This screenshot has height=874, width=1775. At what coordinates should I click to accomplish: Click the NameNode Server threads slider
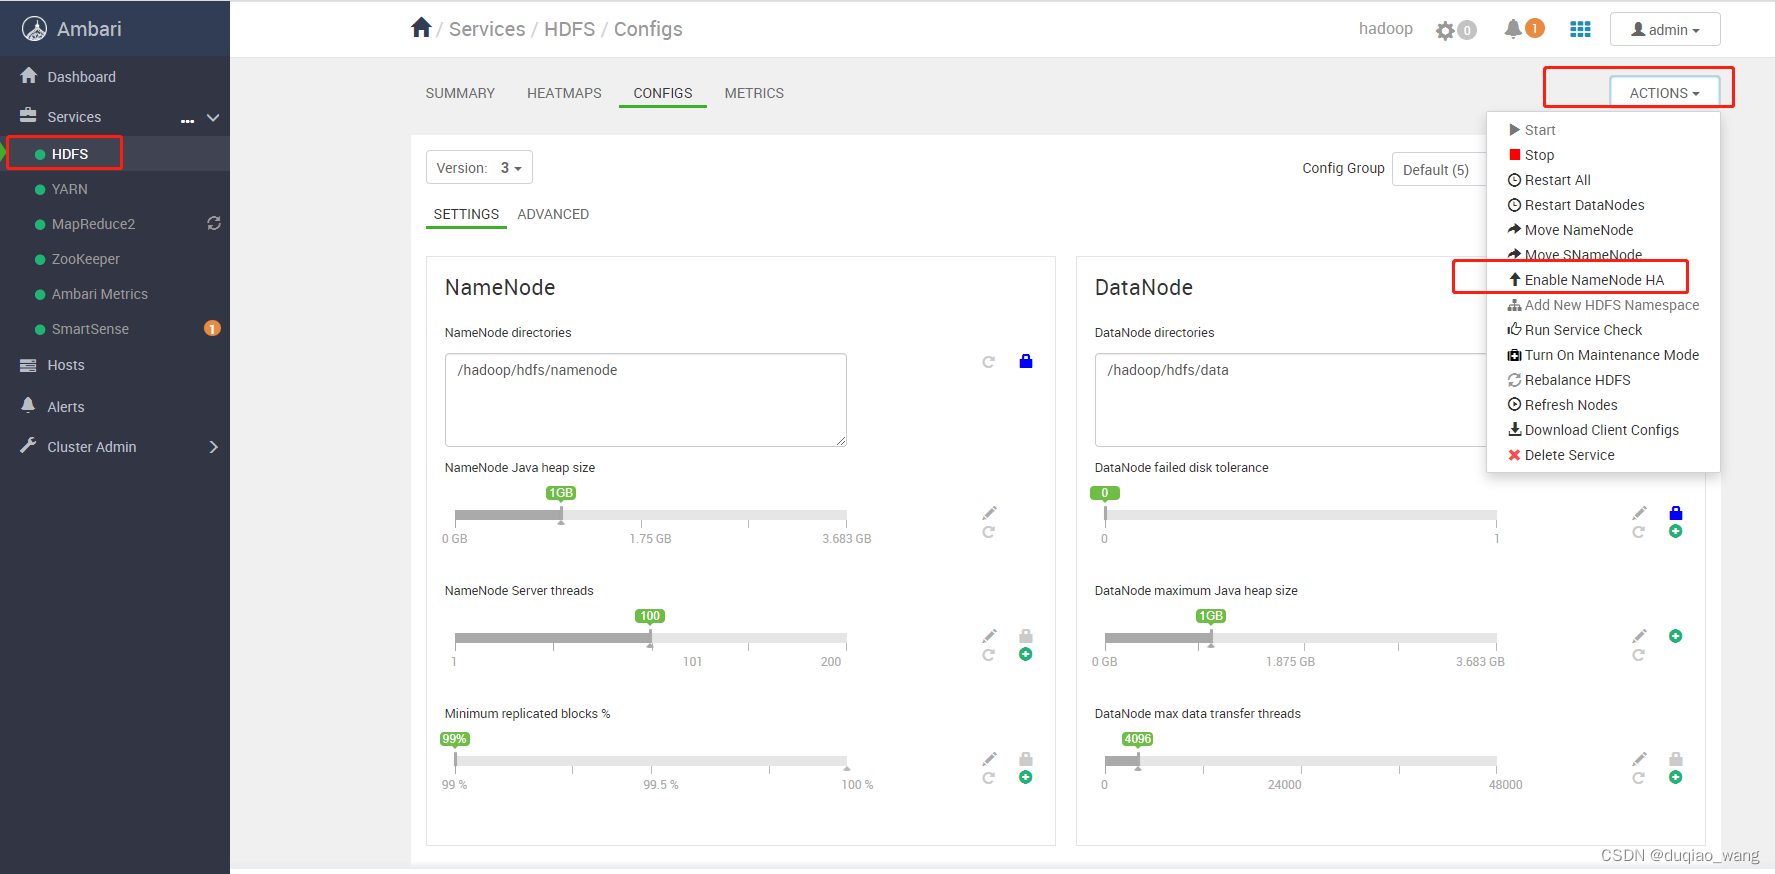click(650, 638)
